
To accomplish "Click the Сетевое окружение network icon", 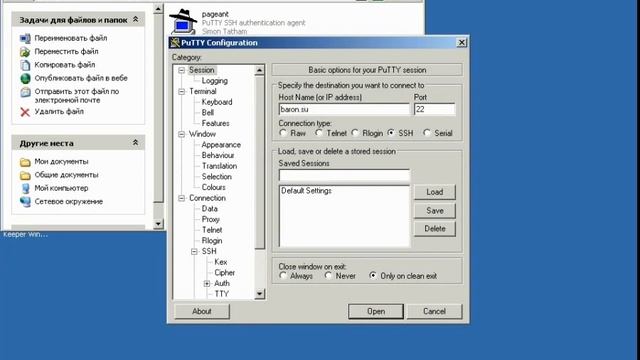I will [25, 202].
